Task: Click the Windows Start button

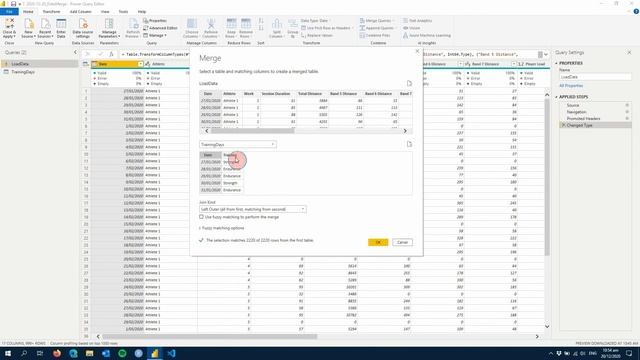Action: (7, 353)
